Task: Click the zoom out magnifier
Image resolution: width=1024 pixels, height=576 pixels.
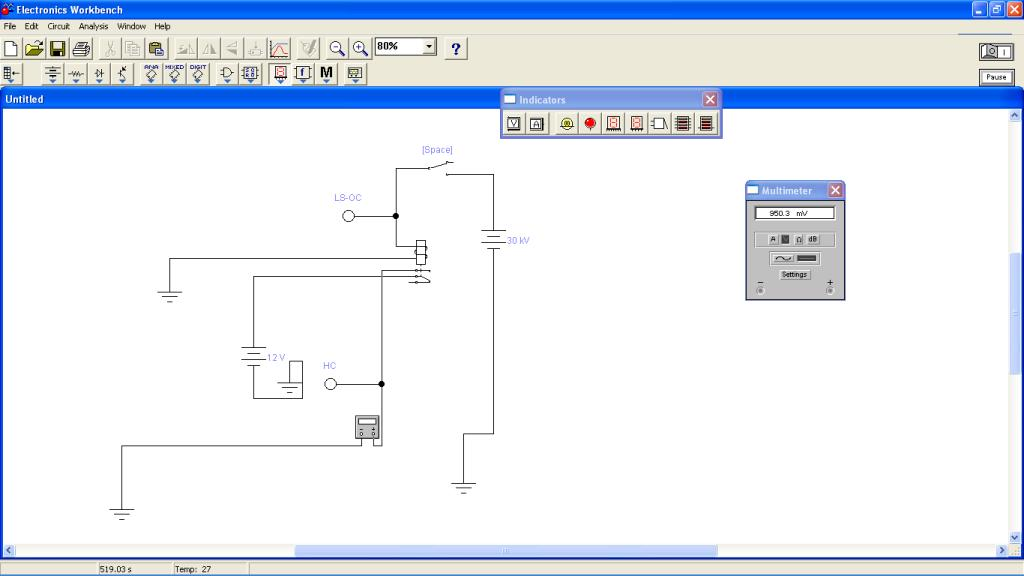Action: click(x=337, y=48)
